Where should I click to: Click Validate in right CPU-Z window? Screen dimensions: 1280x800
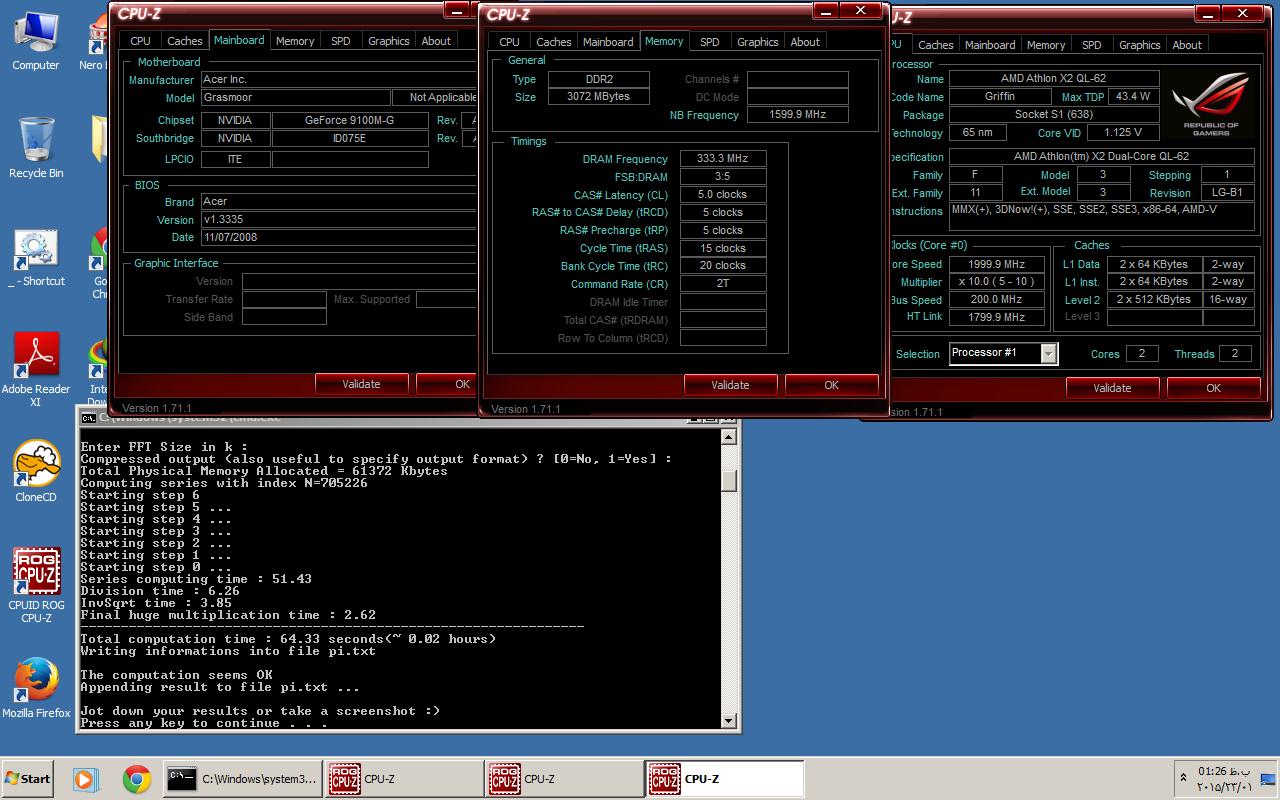pos(1112,388)
